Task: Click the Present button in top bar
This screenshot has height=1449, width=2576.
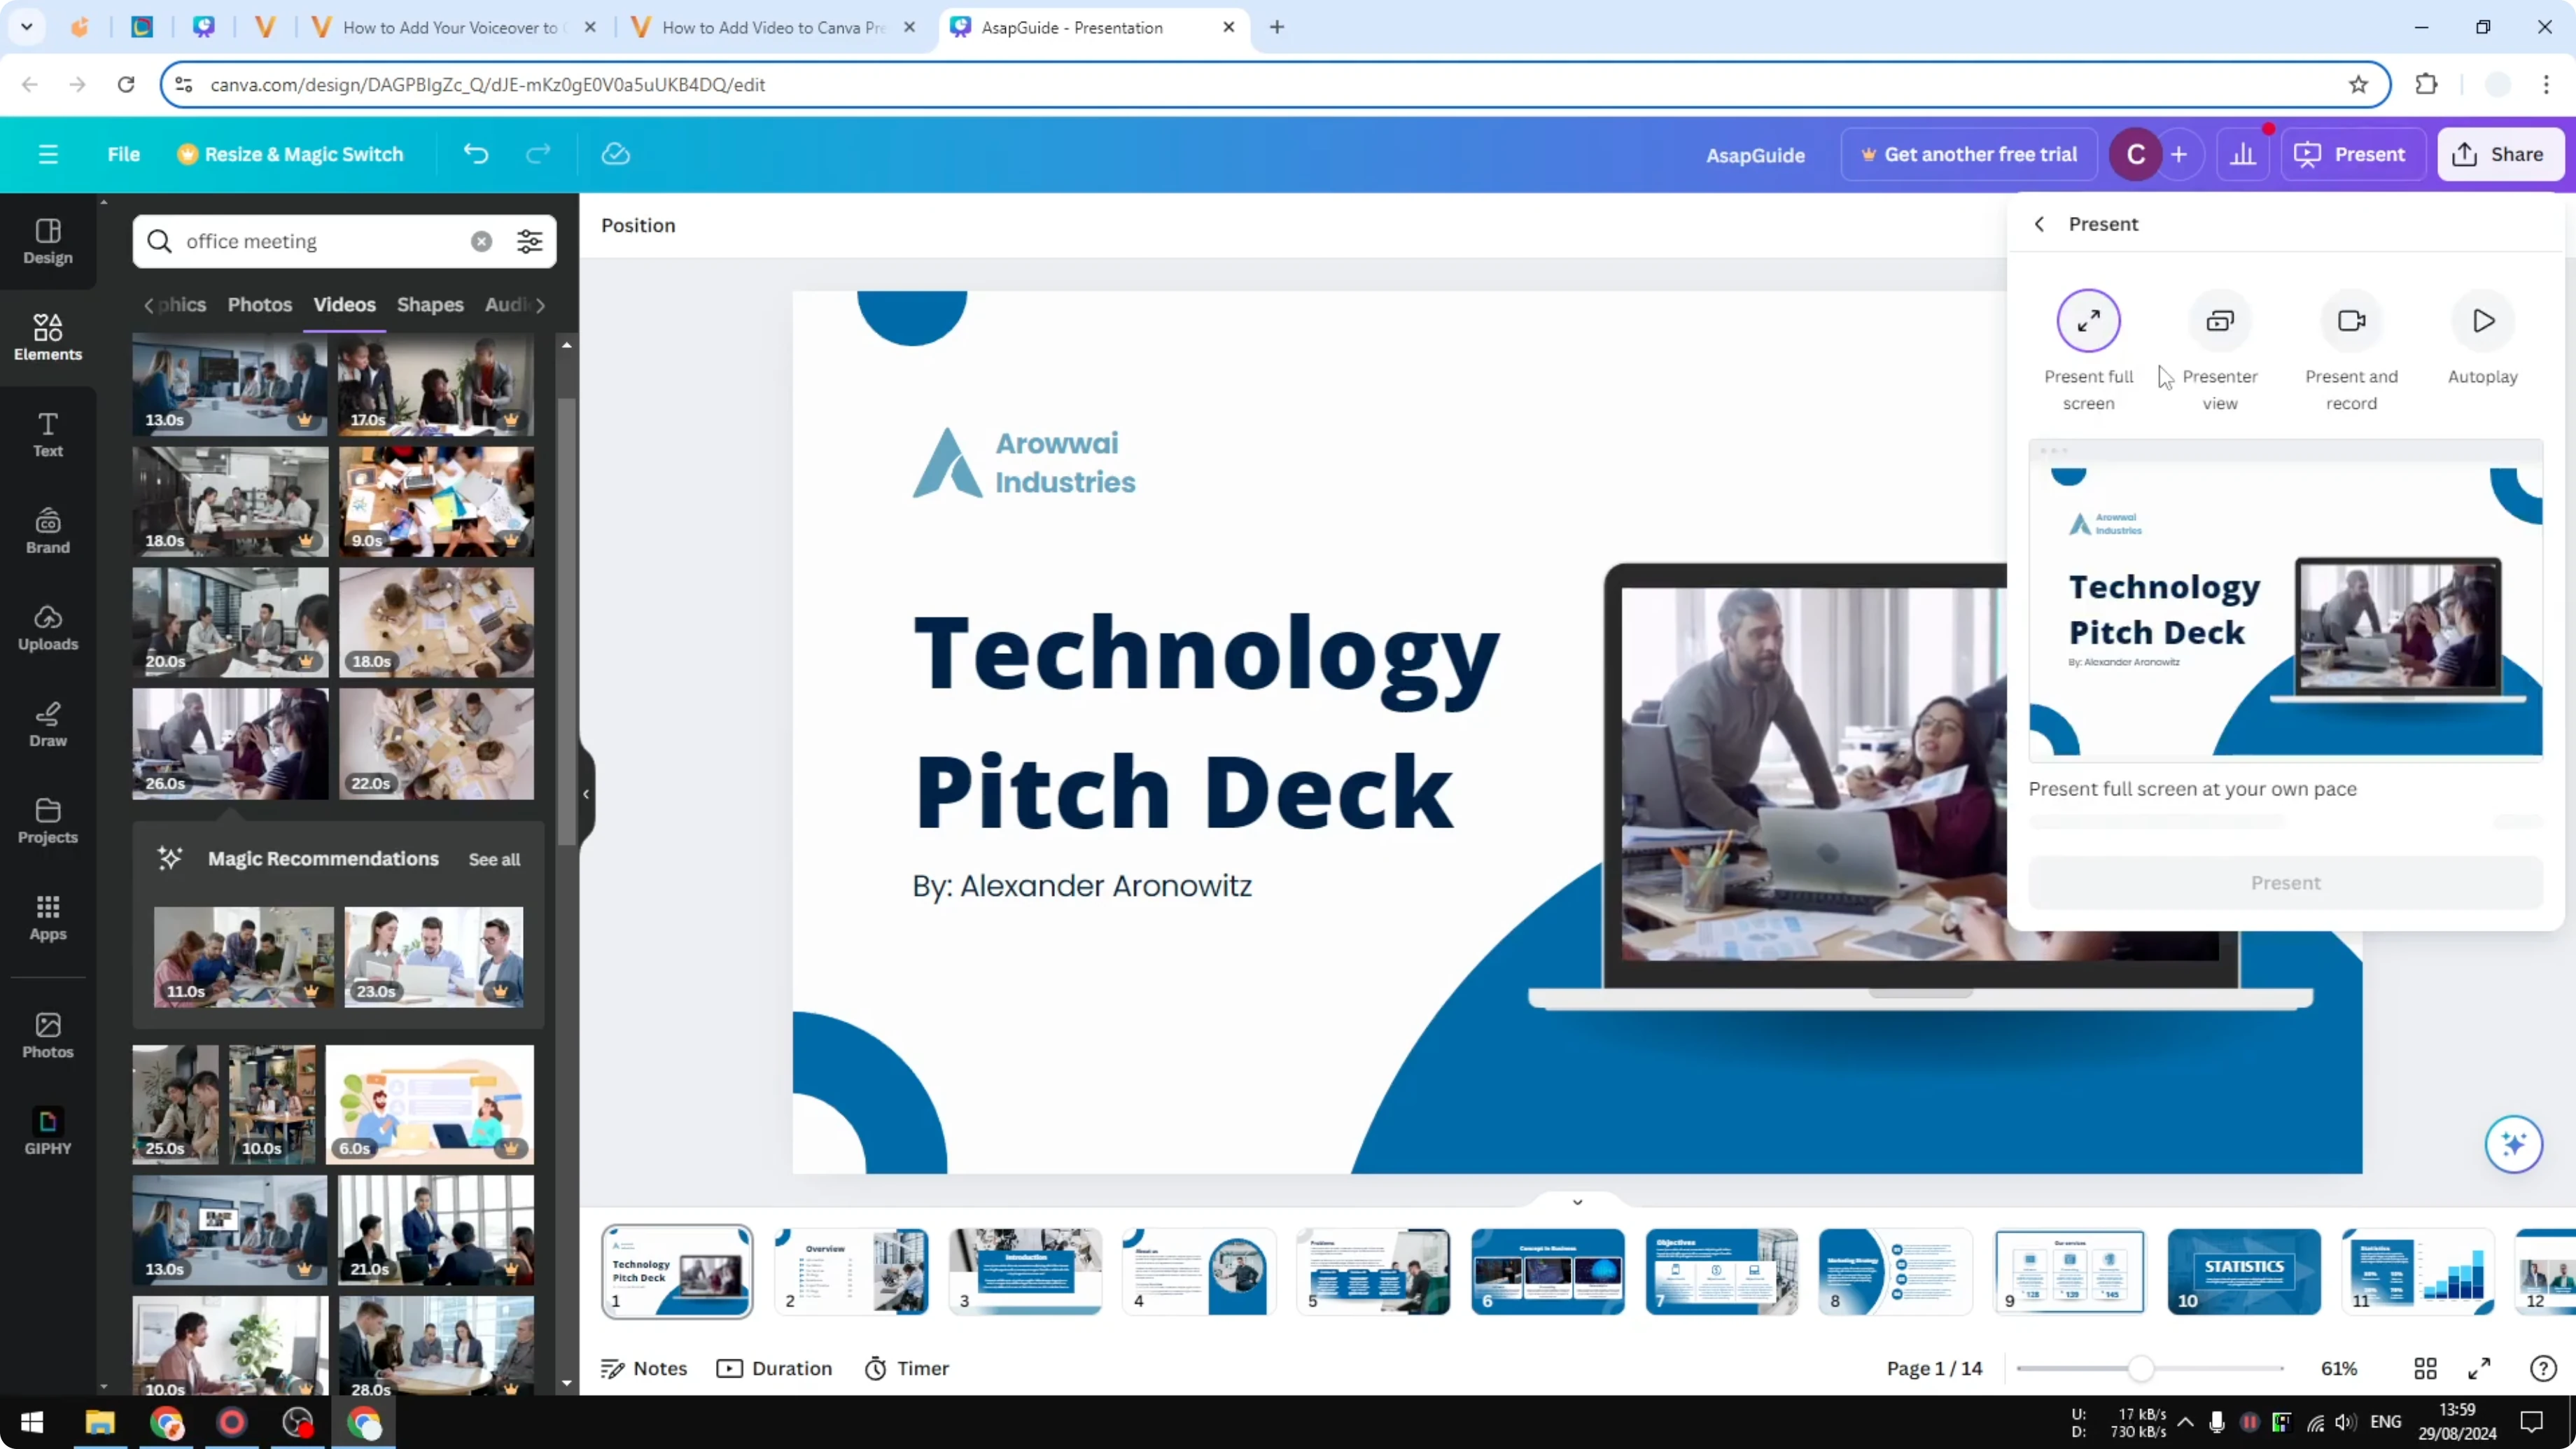Action: click(x=2351, y=154)
